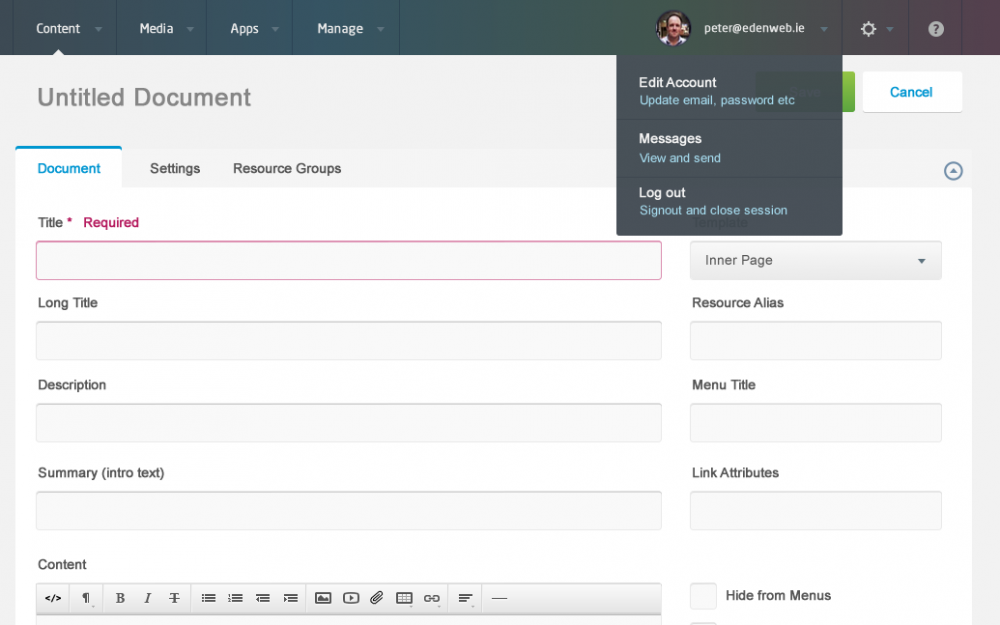Apply strikethrough formatting in editor toolbar
Screen dimensions: 1000x625
(x=174, y=598)
